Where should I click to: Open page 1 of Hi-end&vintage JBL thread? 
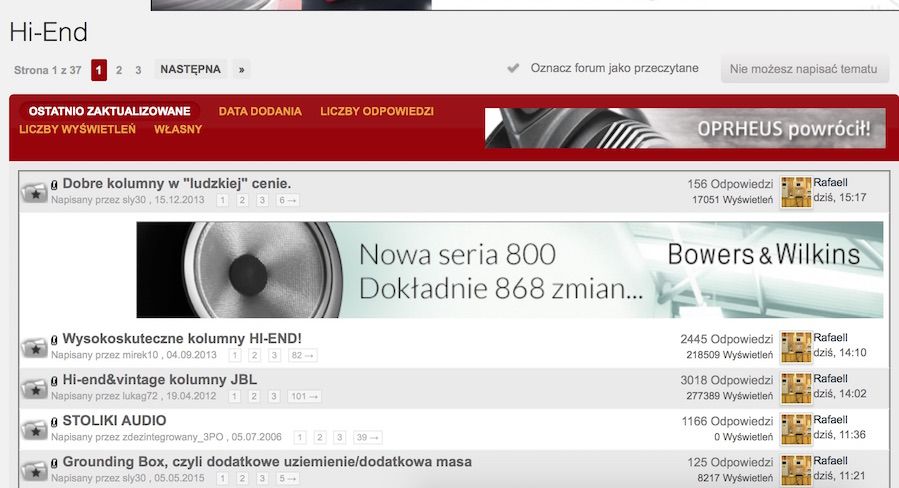pyautogui.click(x=234, y=397)
